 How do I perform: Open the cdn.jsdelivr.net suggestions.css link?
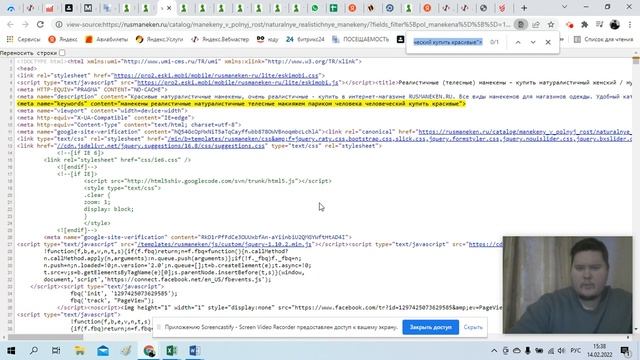161,146
